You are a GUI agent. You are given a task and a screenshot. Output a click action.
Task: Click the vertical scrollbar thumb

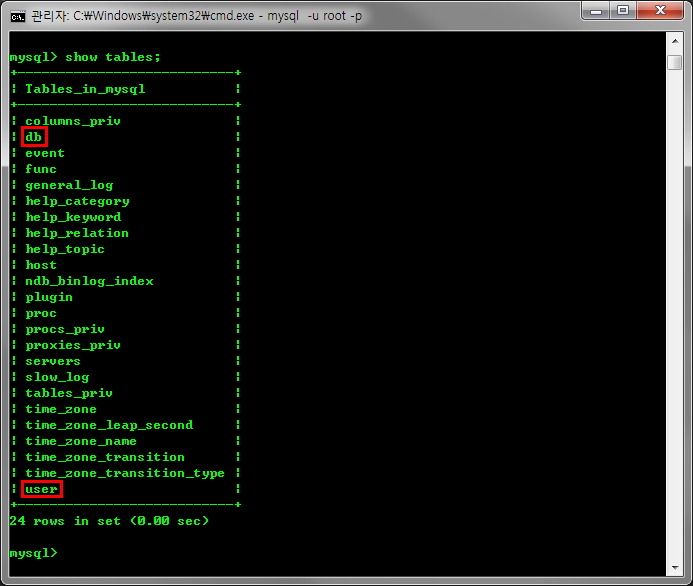(x=675, y=62)
